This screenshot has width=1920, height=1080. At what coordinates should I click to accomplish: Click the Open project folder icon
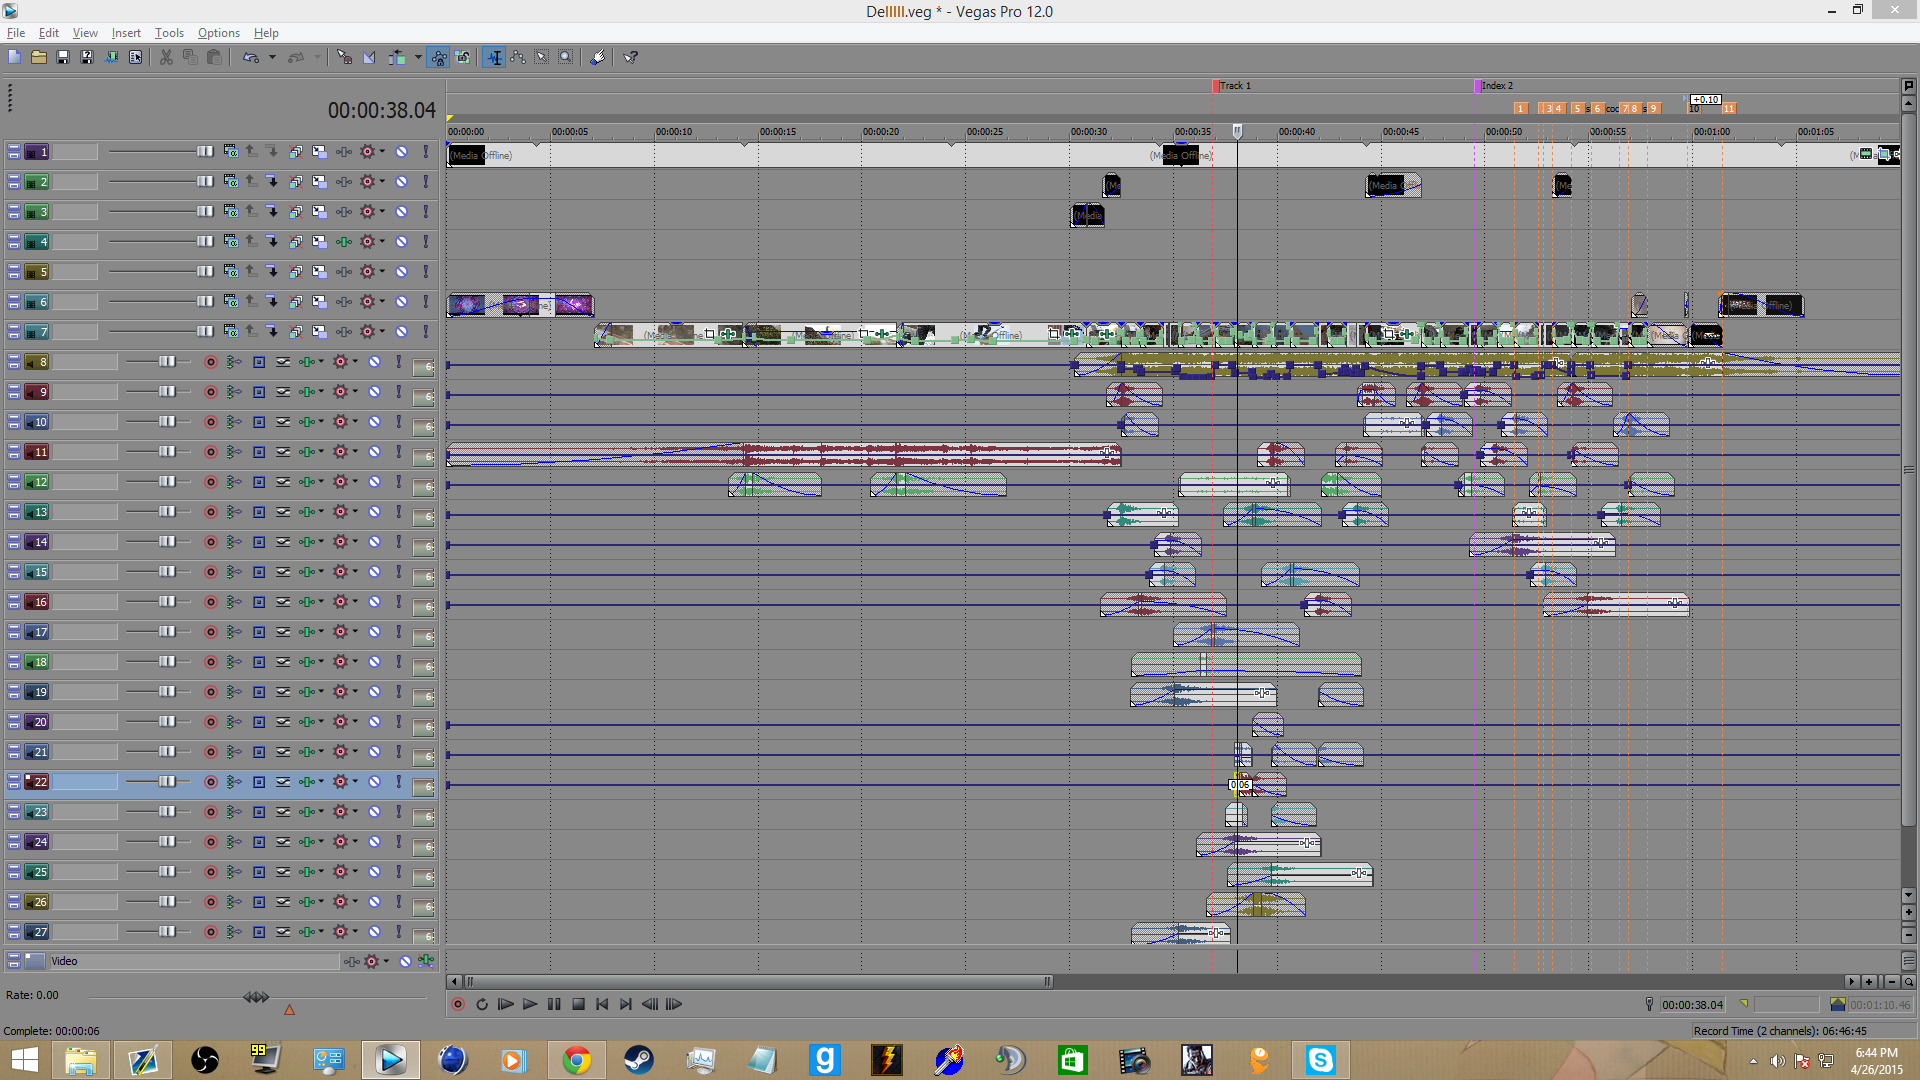[38, 57]
